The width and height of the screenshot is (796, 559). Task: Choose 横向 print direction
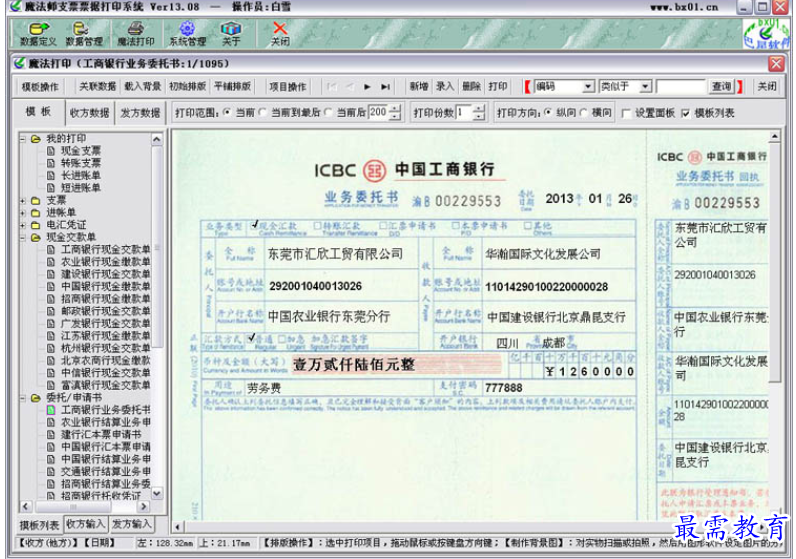click(583, 112)
